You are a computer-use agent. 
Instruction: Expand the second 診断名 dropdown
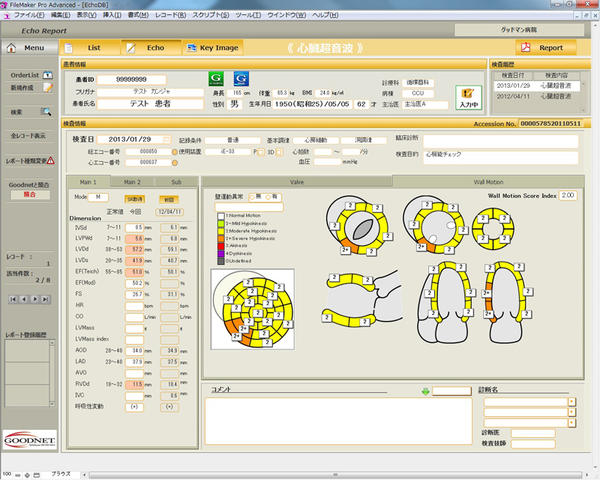click(x=571, y=410)
